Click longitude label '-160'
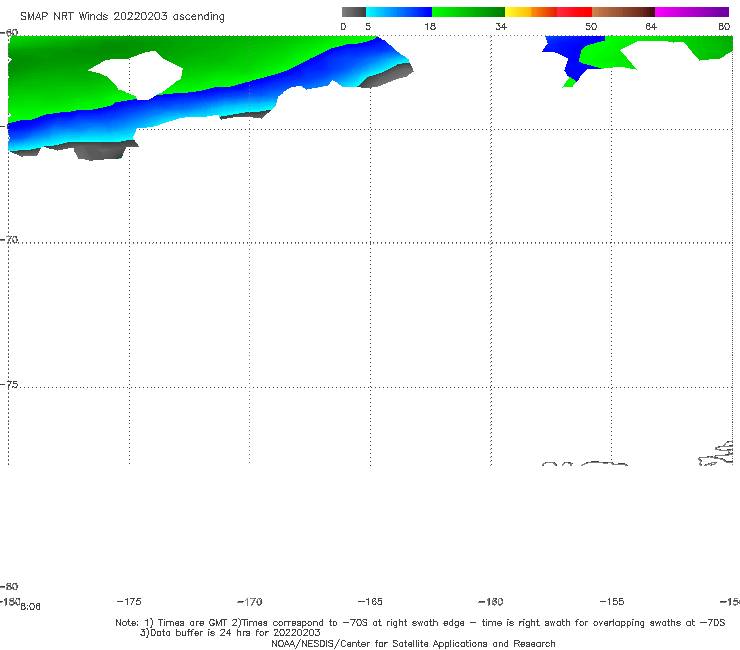This screenshot has width=740, height=650. pyautogui.click(x=491, y=601)
